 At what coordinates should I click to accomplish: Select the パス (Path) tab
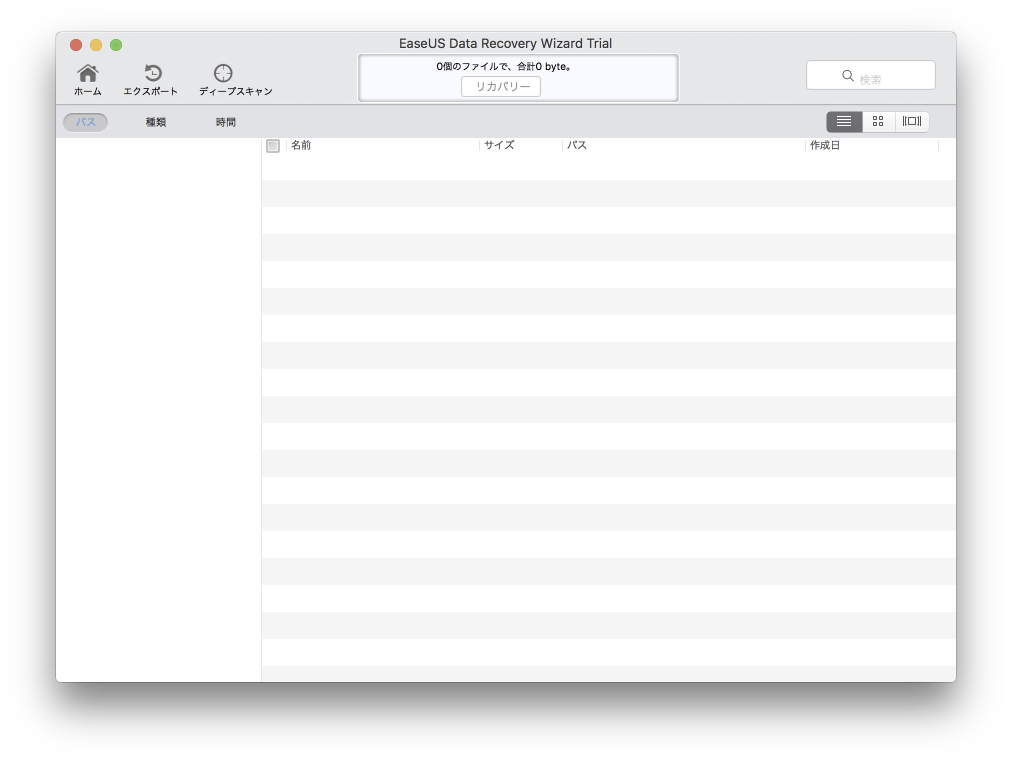(85, 122)
